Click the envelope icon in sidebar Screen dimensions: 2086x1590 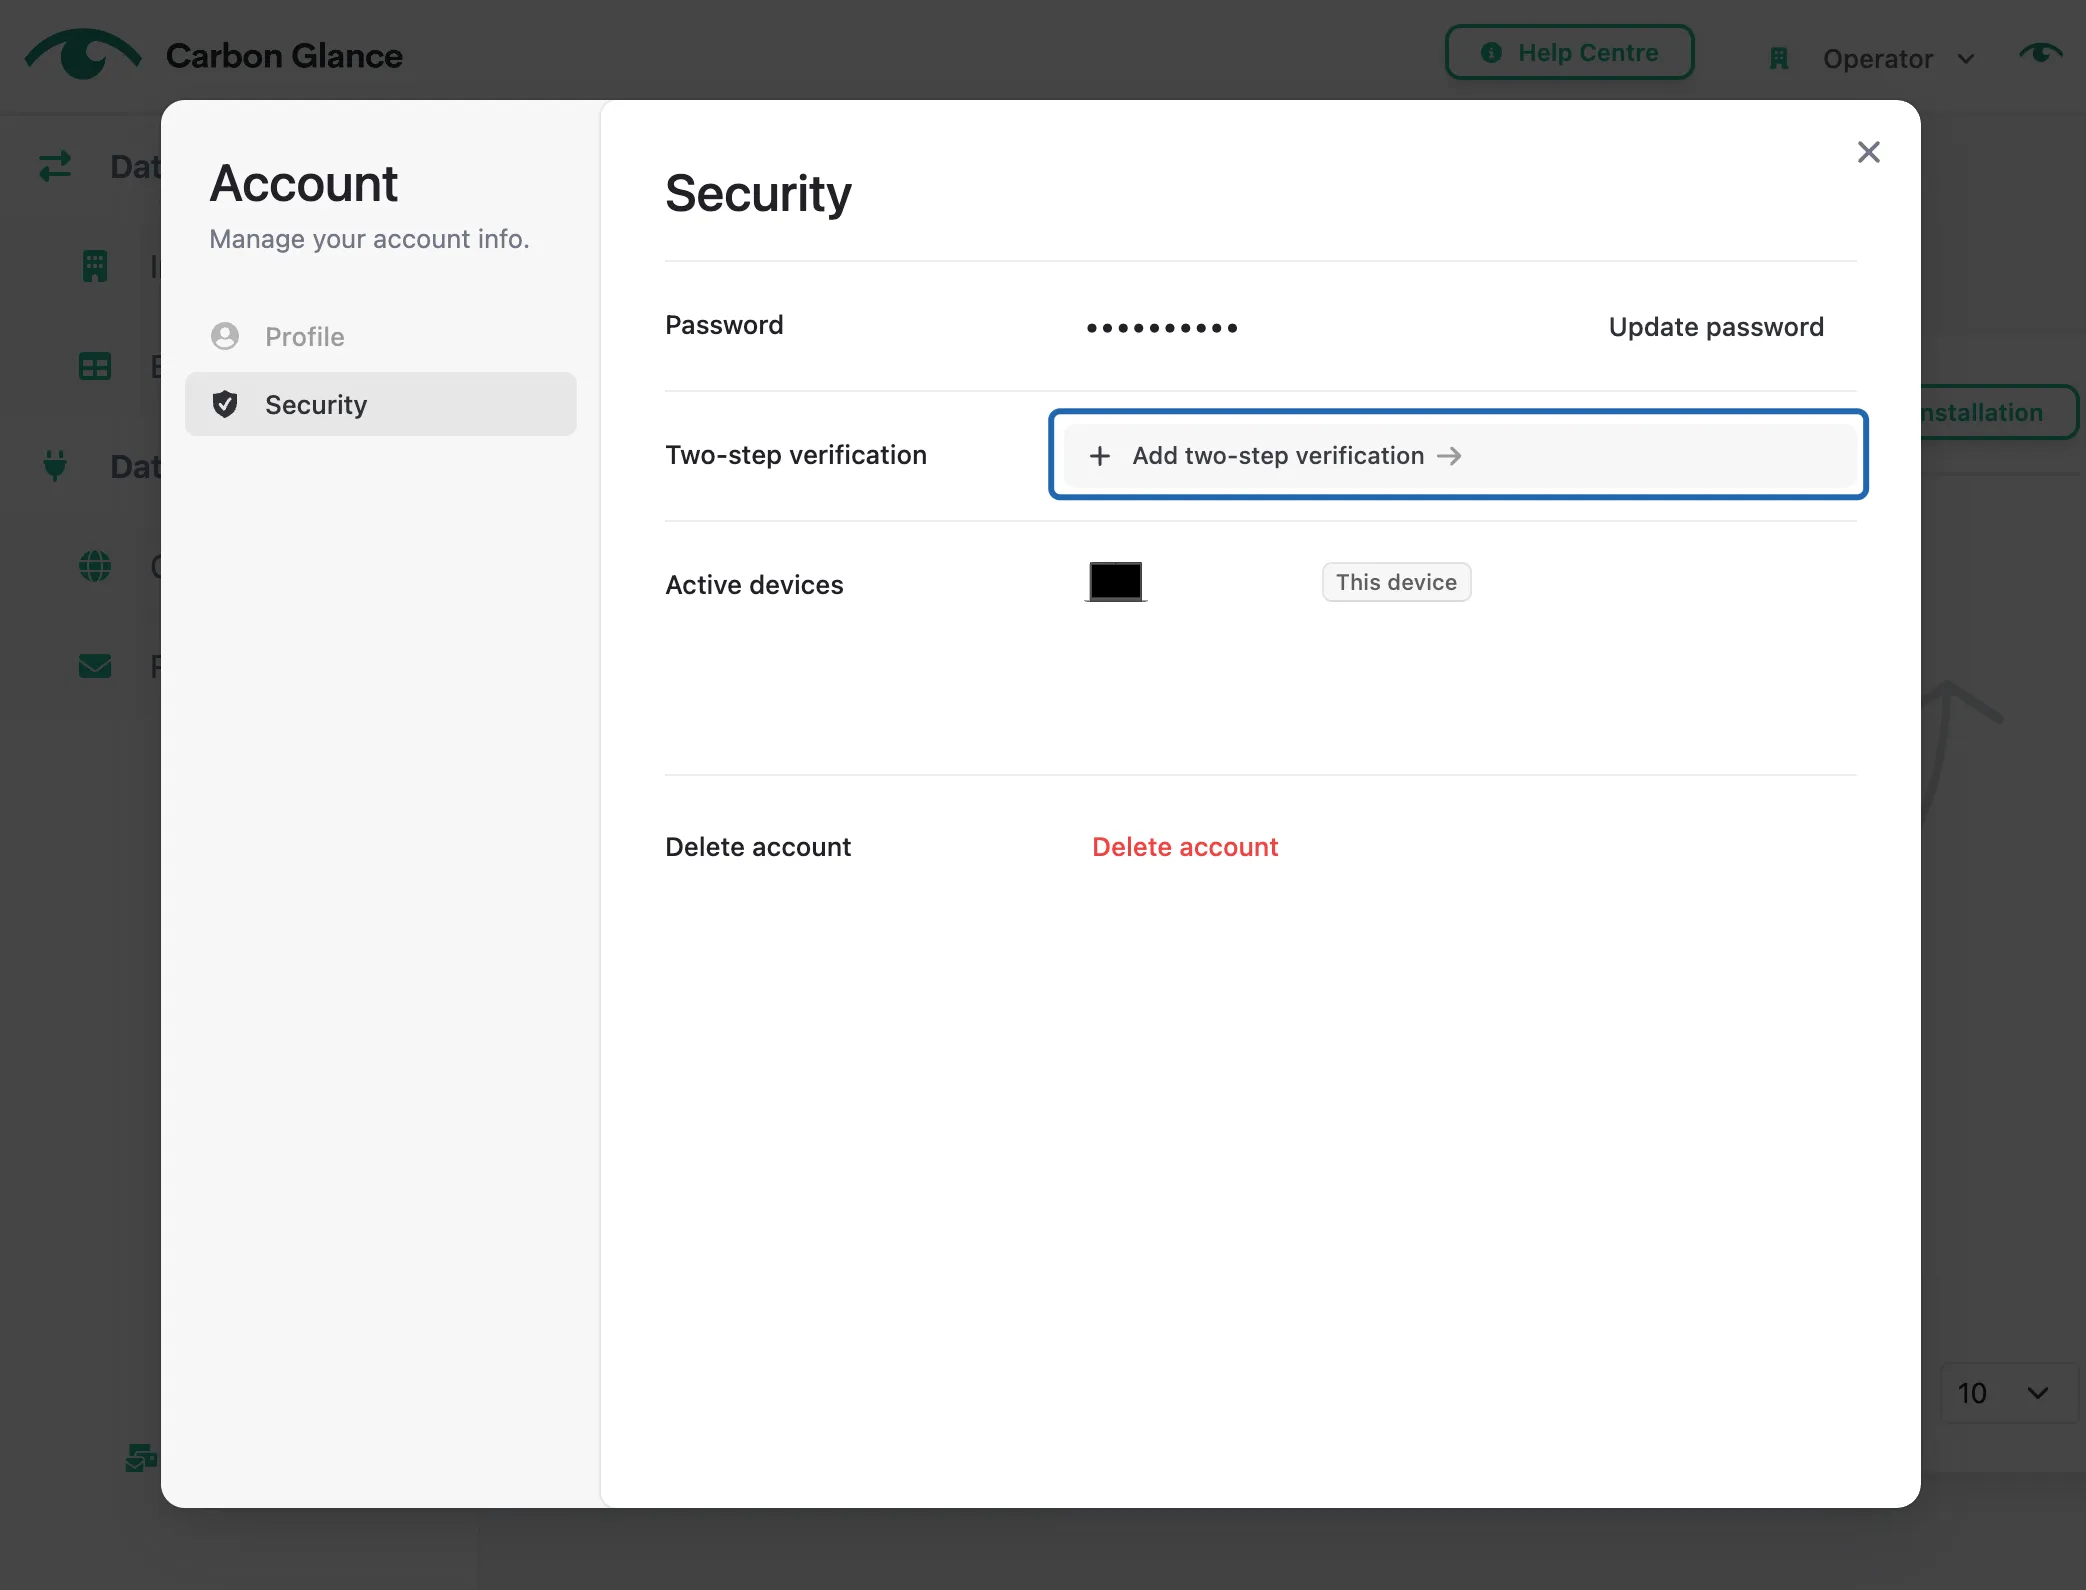click(95, 666)
